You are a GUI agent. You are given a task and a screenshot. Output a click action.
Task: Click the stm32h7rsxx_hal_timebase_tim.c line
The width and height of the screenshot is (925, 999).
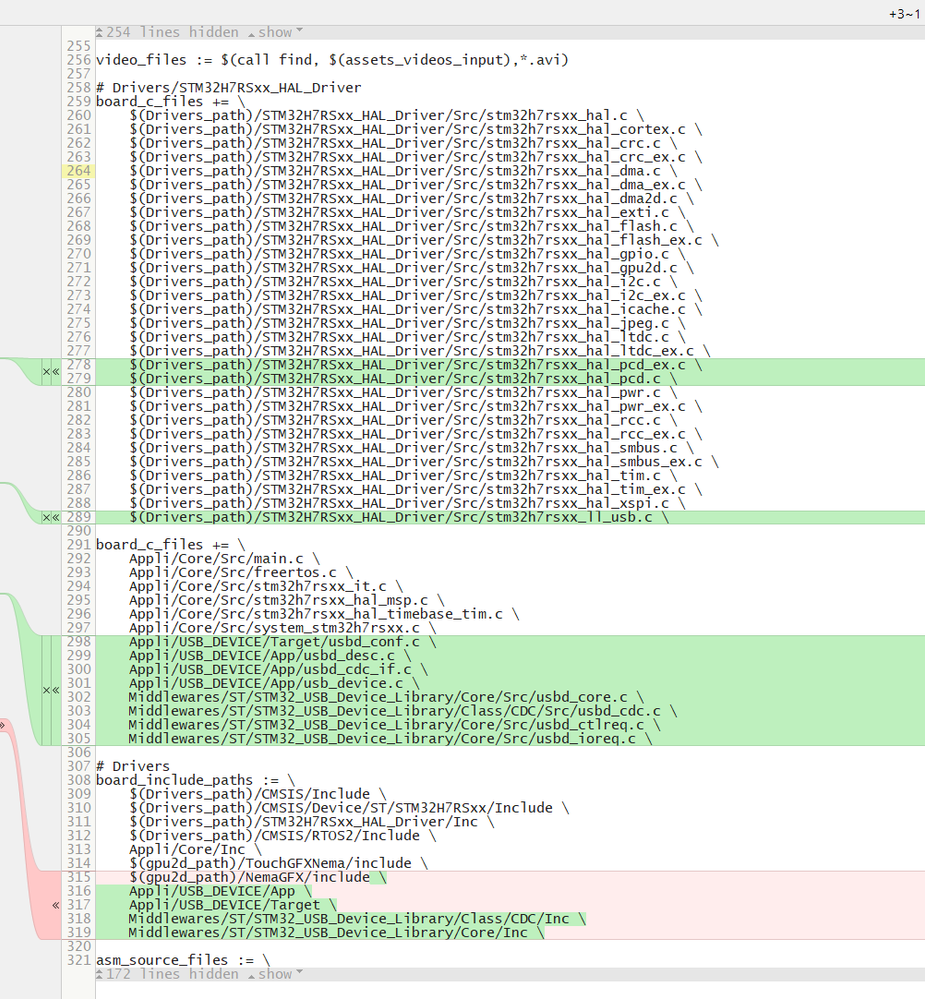[x=324, y=614]
